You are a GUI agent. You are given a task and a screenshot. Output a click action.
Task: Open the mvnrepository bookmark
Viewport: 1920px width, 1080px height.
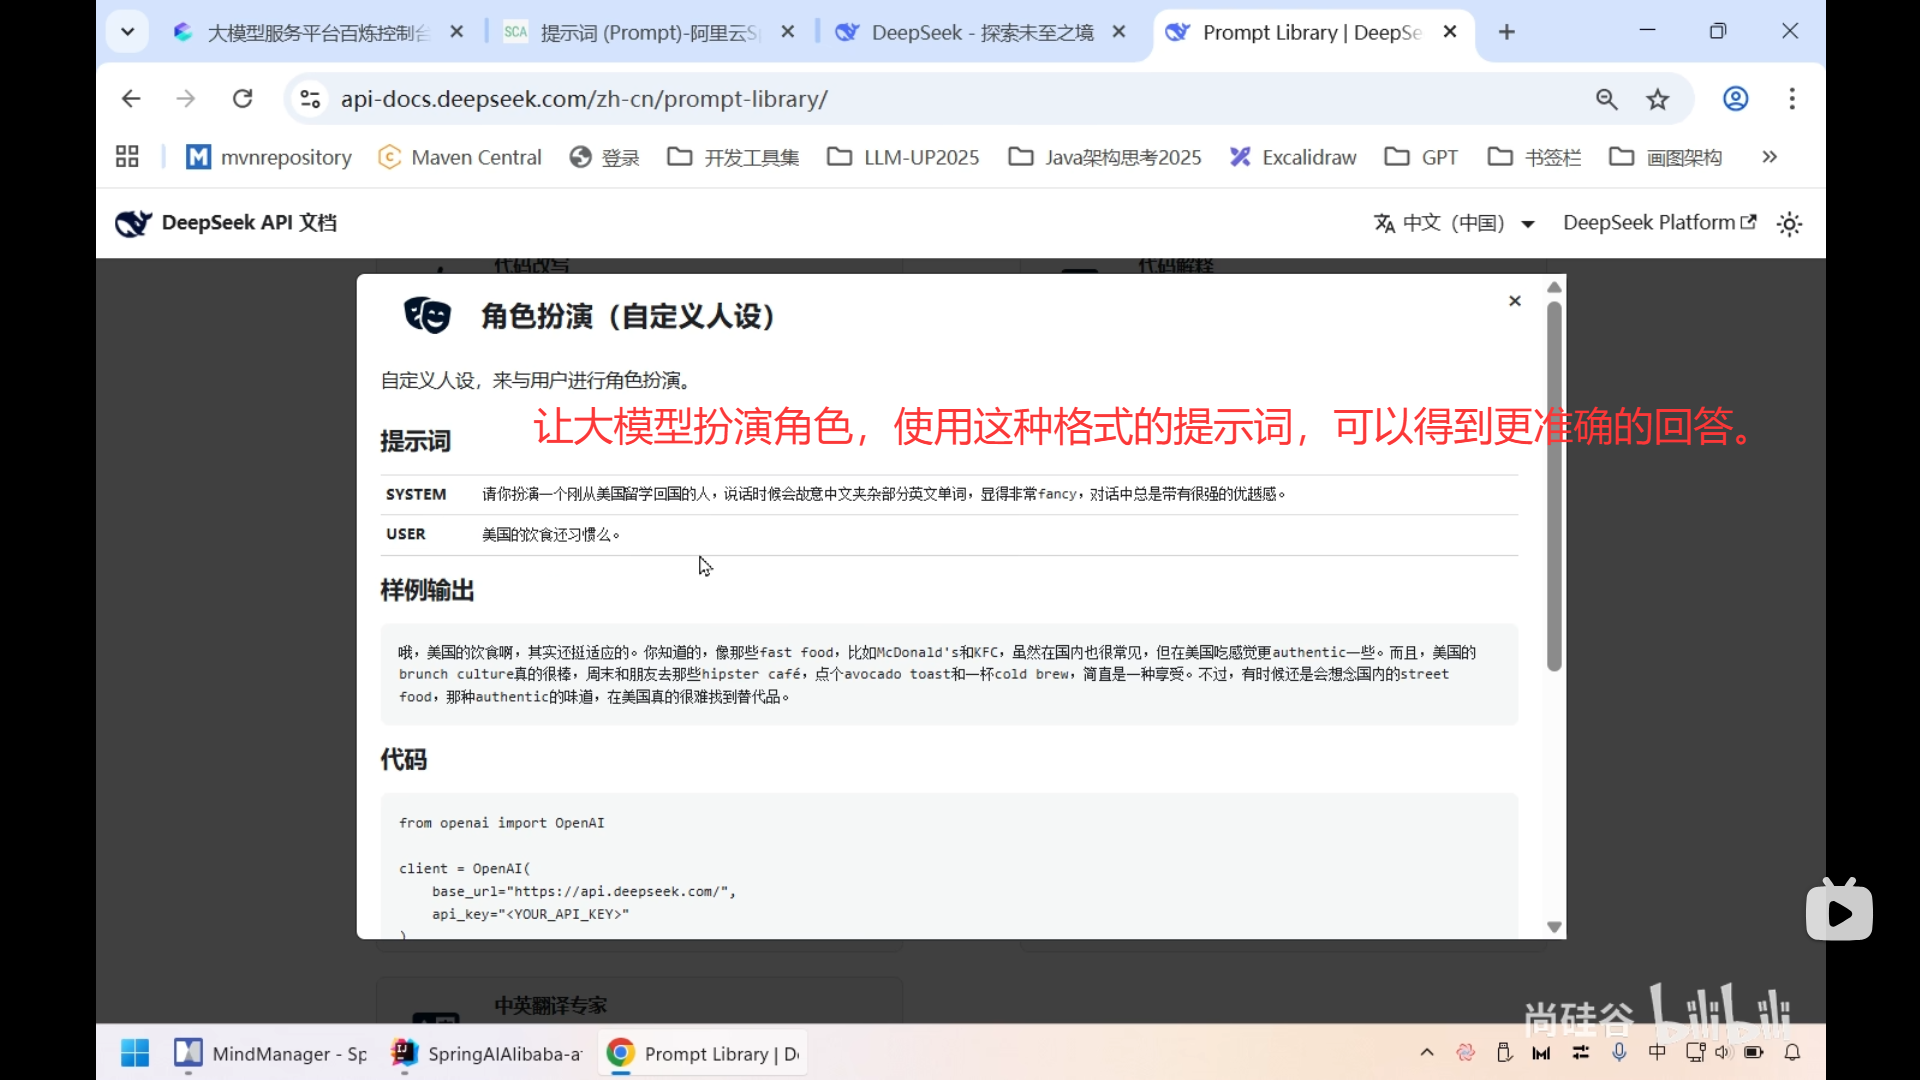coord(268,157)
